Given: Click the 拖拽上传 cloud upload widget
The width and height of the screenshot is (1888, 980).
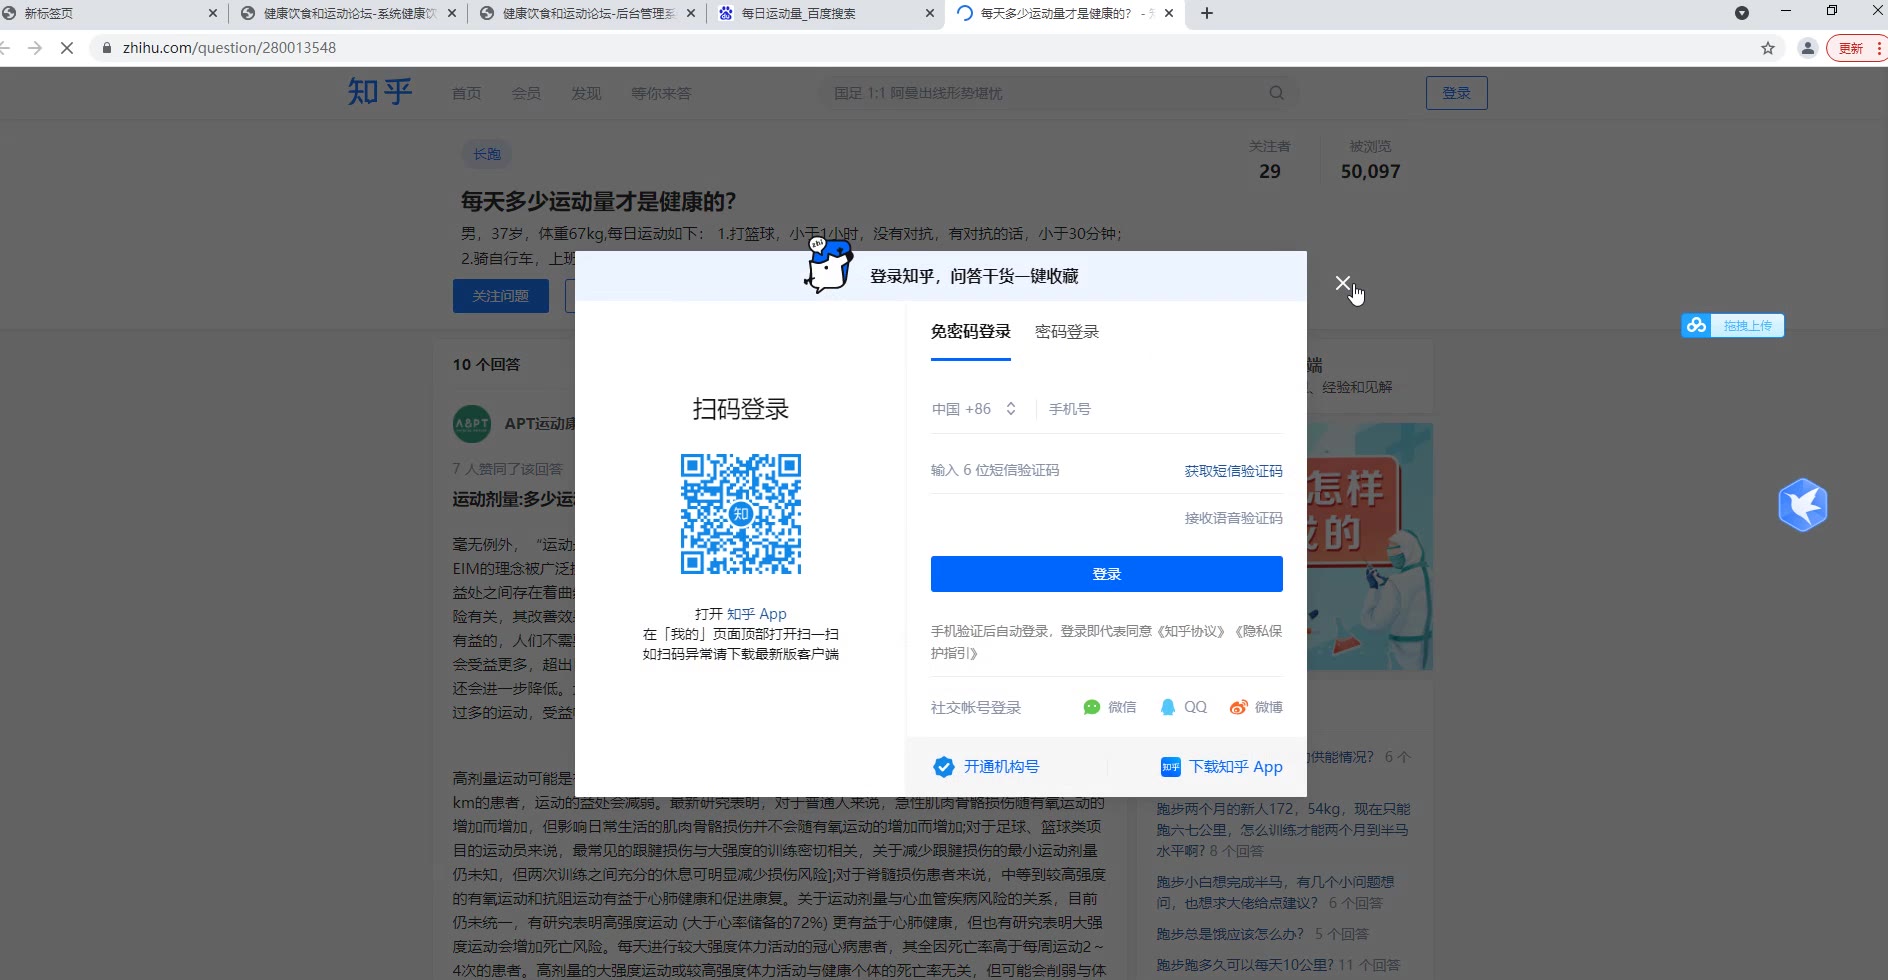Looking at the screenshot, I should tap(1733, 325).
